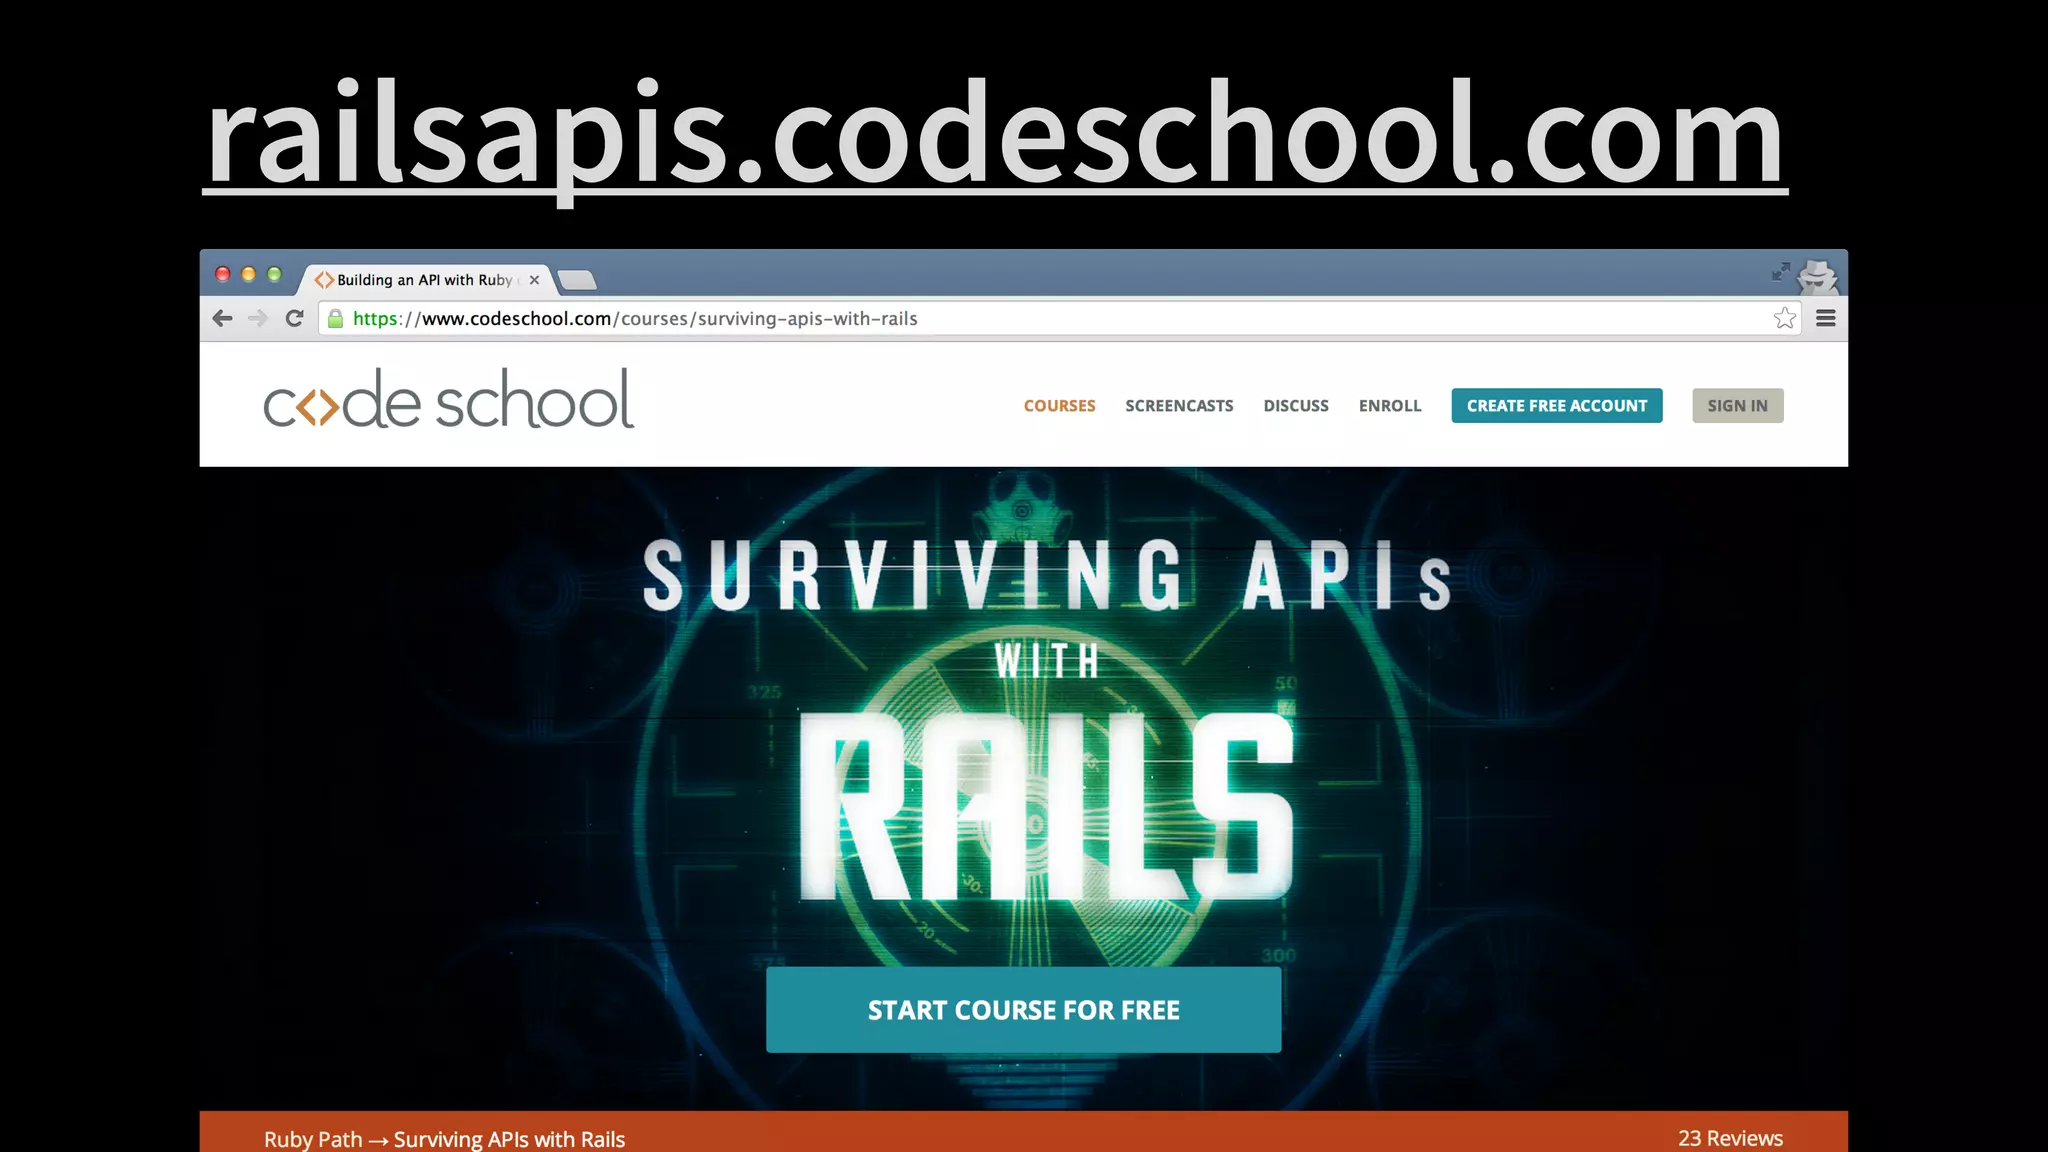Viewport: 2048px width, 1152px height.
Task: Click the browser back arrow
Action: point(222,318)
